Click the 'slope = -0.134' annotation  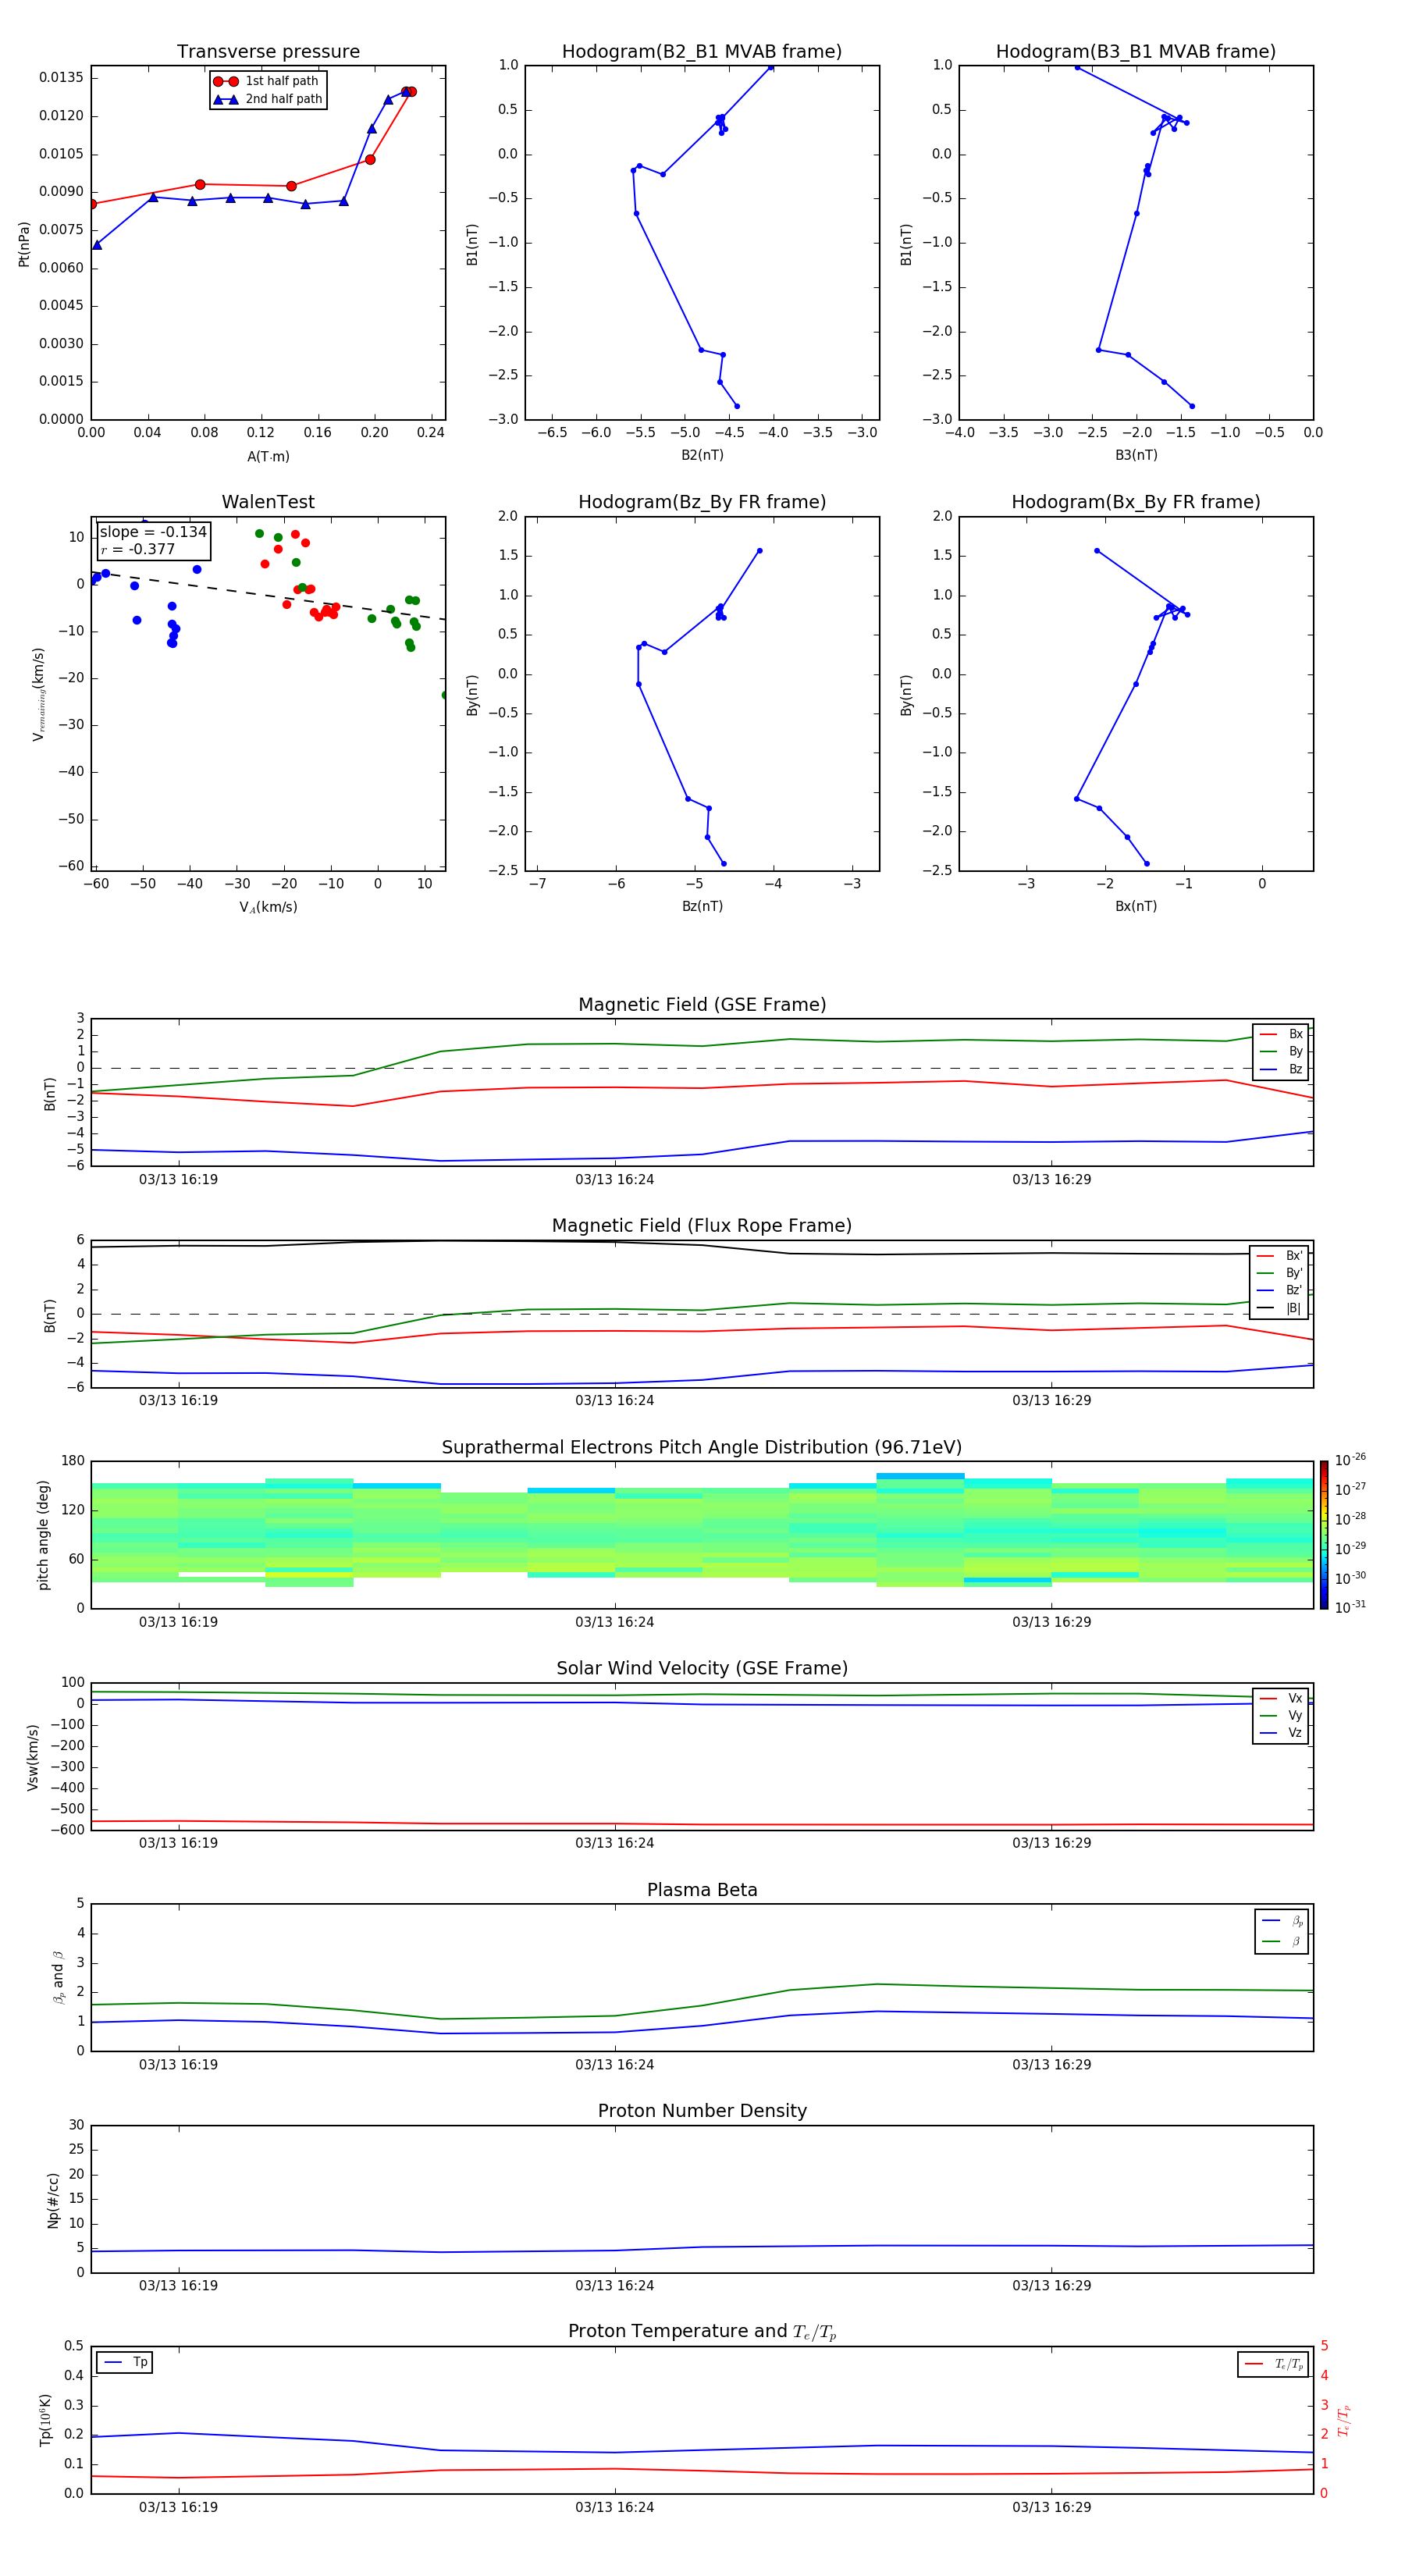click(153, 532)
